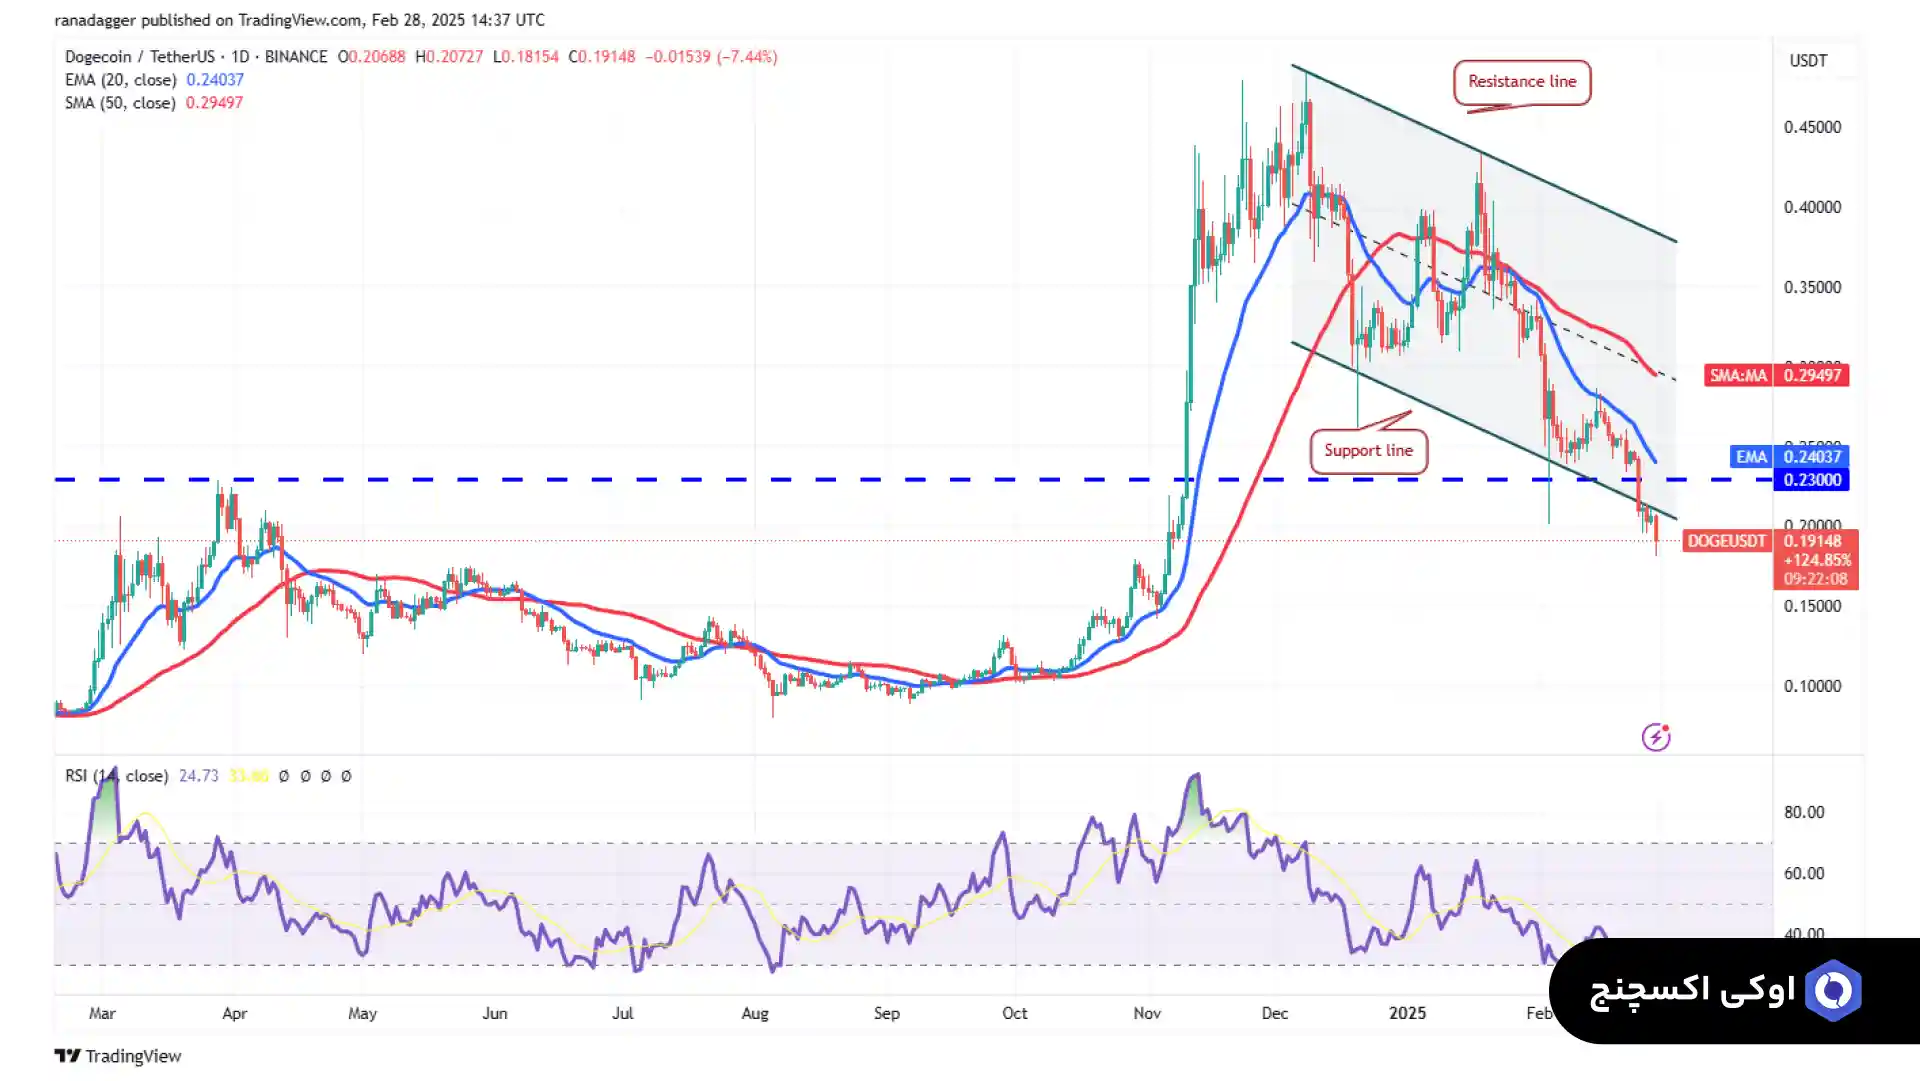The width and height of the screenshot is (1920, 1081).
Task: Click the 0.40000 price axis label
Action: [x=1812, y=207]
